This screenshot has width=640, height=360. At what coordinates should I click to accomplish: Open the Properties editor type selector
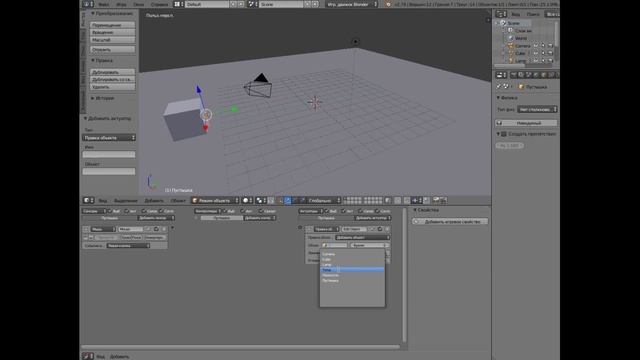point(501,75)
